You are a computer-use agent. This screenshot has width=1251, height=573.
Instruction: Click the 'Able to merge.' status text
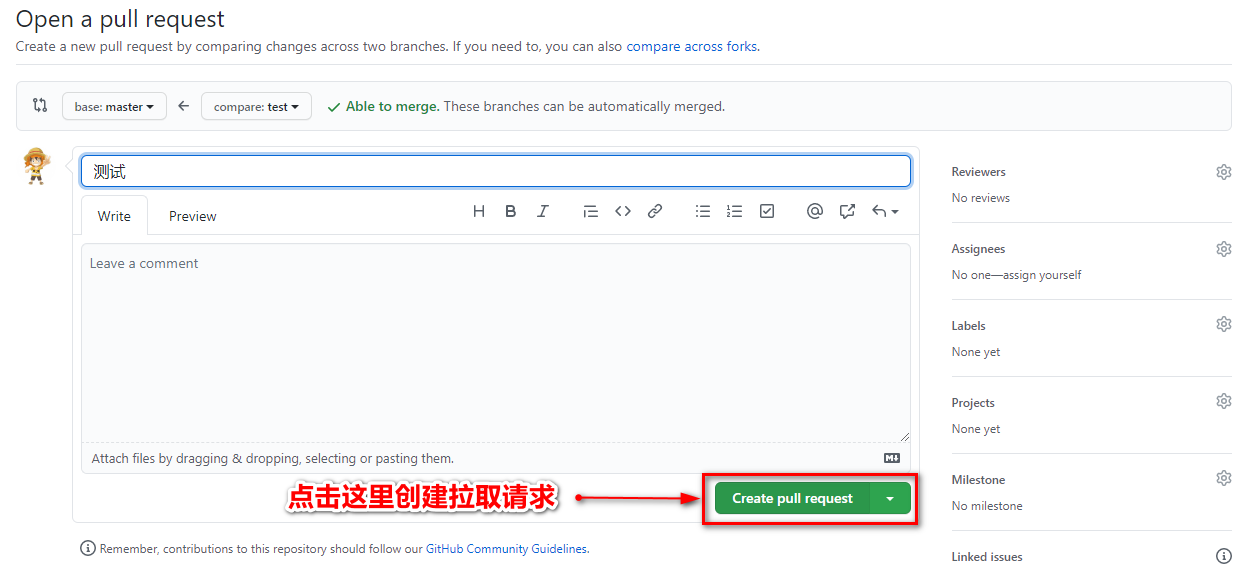tap(392, 106)
